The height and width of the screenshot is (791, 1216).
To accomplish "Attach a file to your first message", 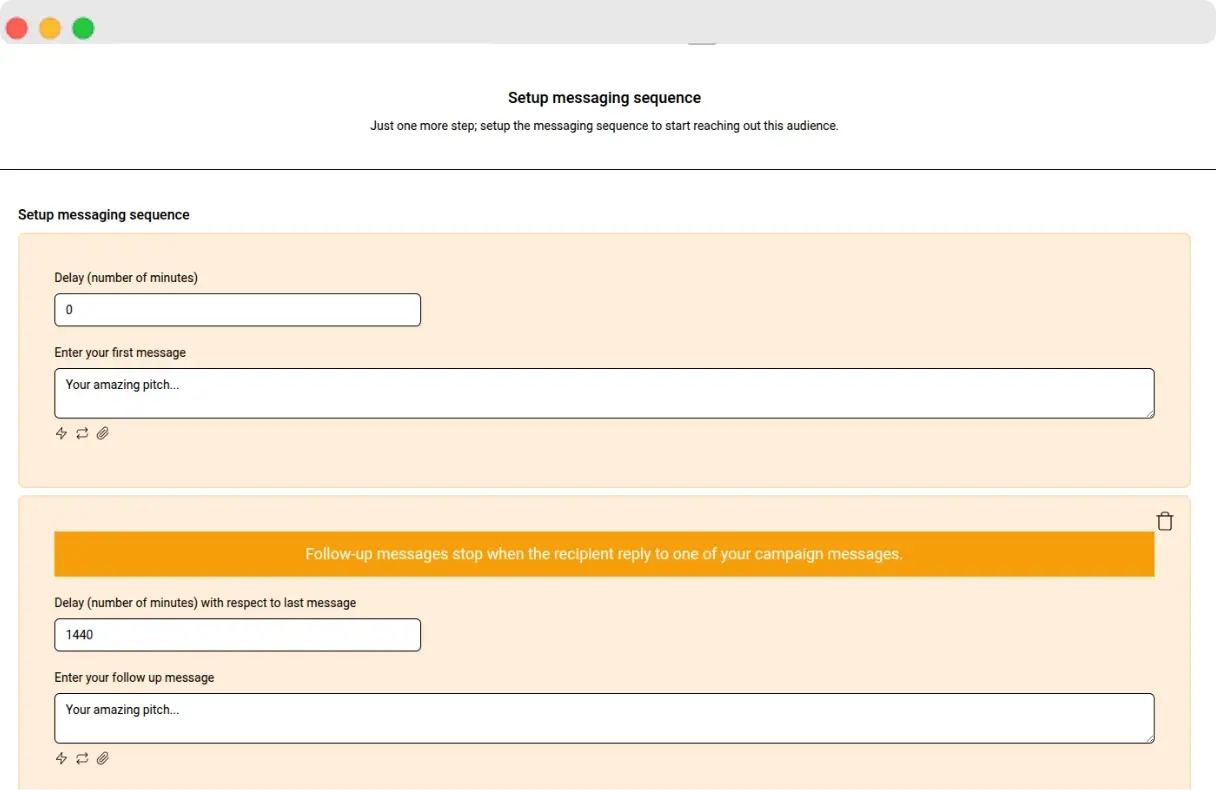I will [x=103, y=433].
